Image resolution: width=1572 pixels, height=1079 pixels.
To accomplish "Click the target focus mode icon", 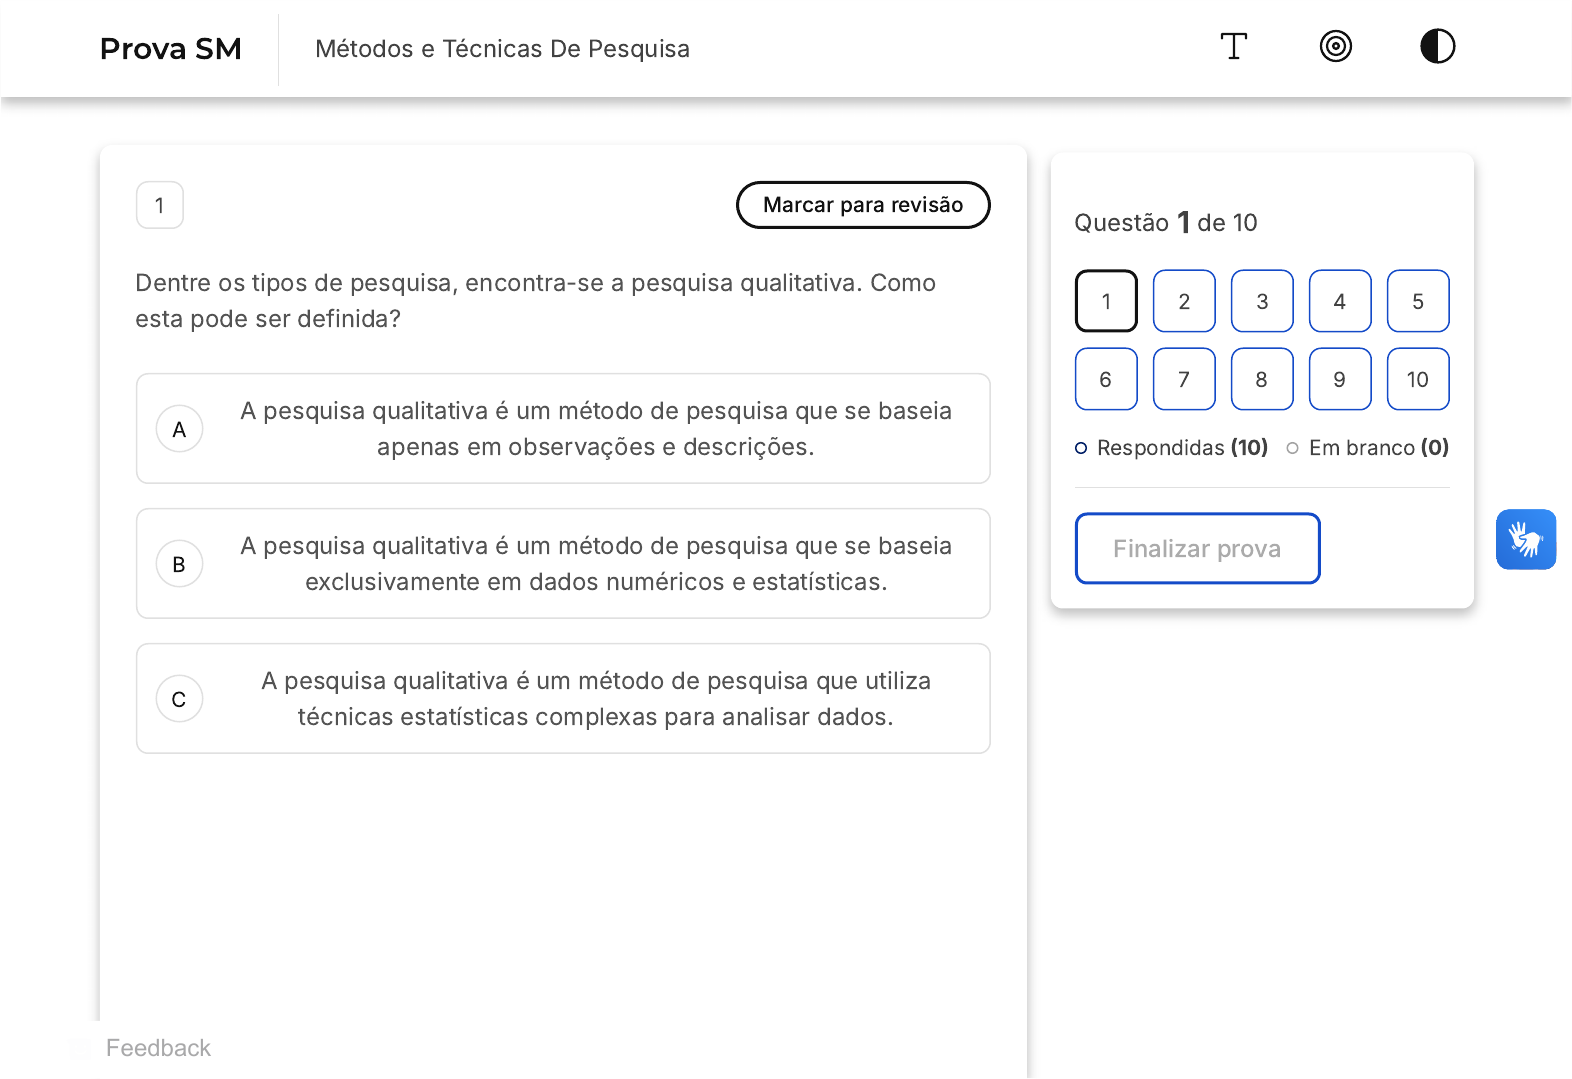I will point(1335,47).
